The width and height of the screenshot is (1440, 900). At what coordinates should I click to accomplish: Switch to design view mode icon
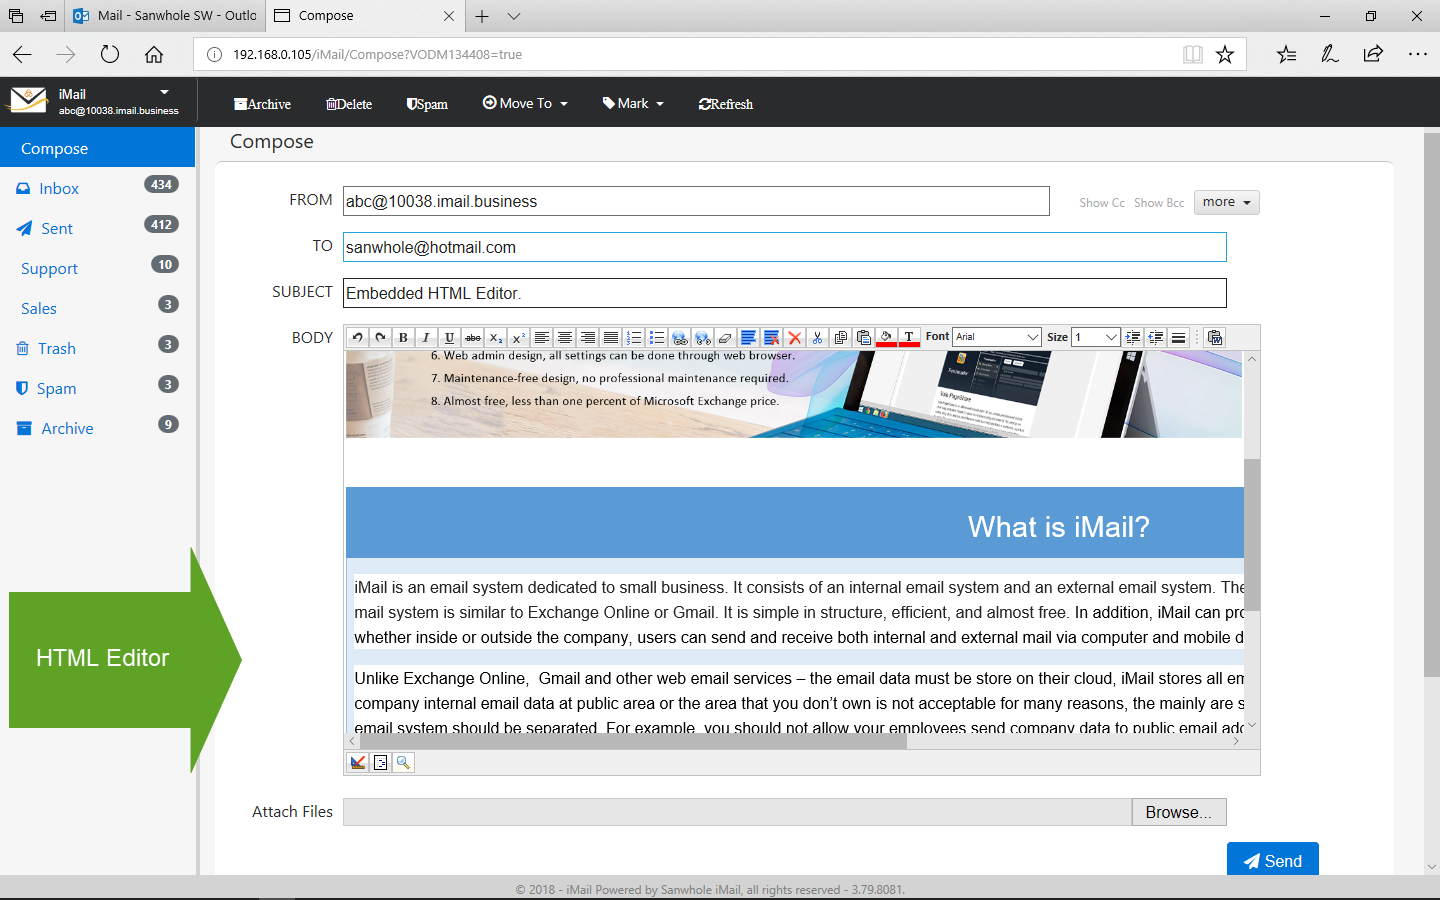point(358,762)
